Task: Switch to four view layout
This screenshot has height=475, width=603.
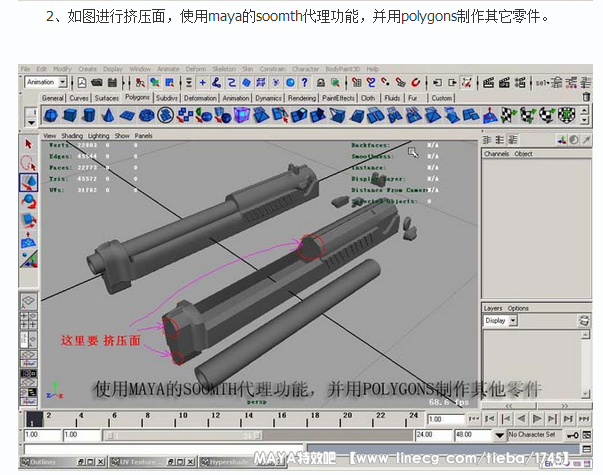Action: (x=28, y=320)
